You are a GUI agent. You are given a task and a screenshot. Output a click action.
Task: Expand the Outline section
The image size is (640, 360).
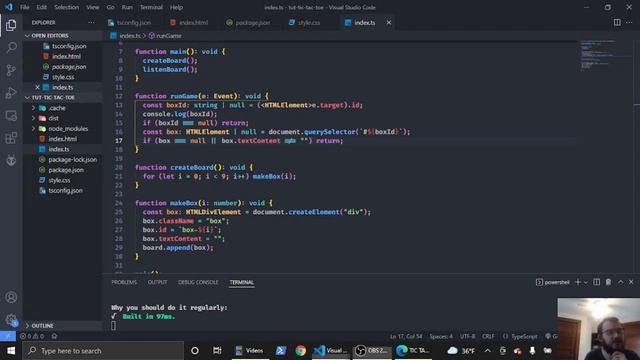tap(62, 326)
